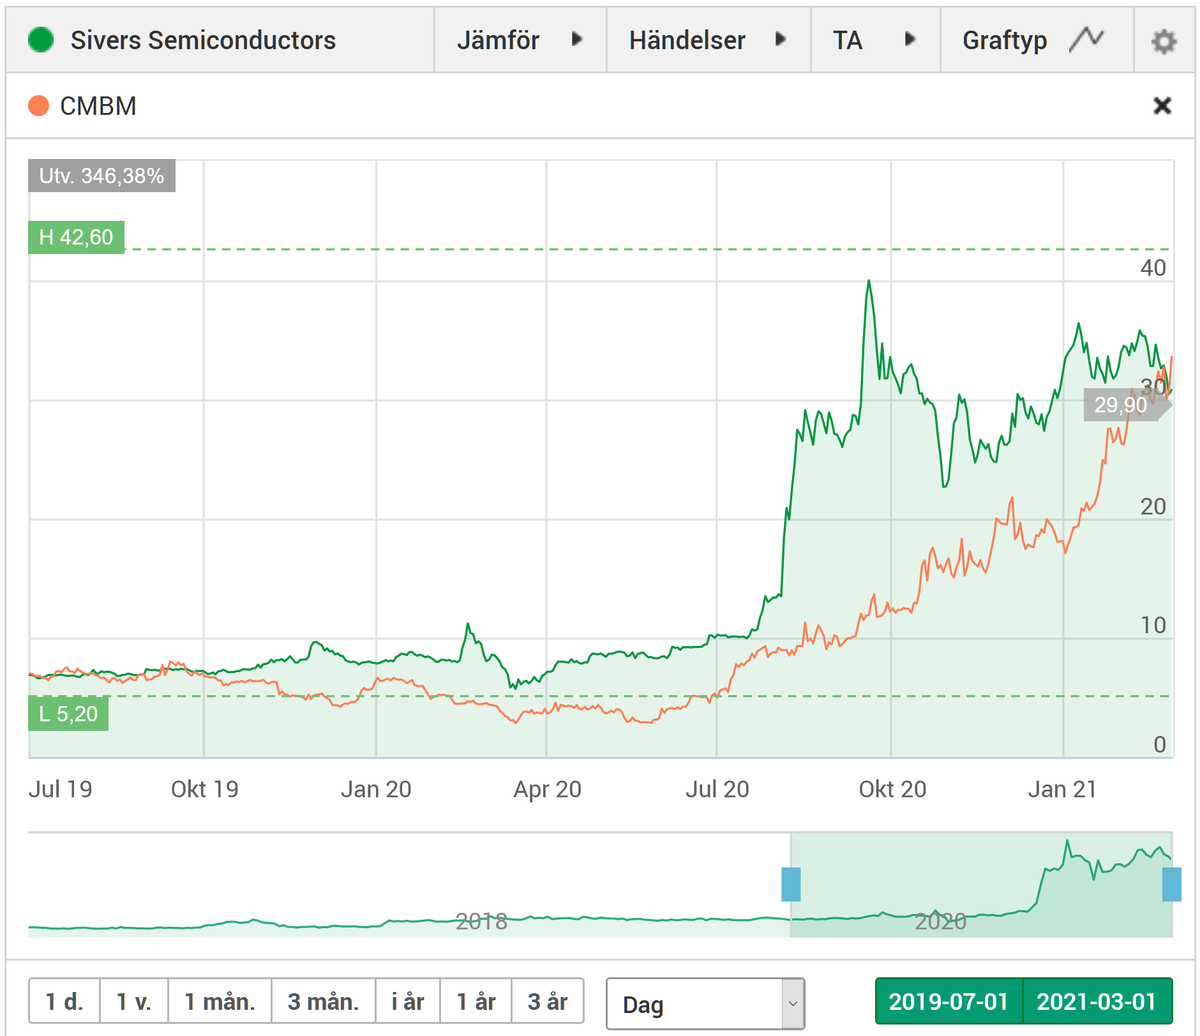Click the L 5,20 low label
The height and width of the screenshot is (1036, 1200).
point(68,715)
